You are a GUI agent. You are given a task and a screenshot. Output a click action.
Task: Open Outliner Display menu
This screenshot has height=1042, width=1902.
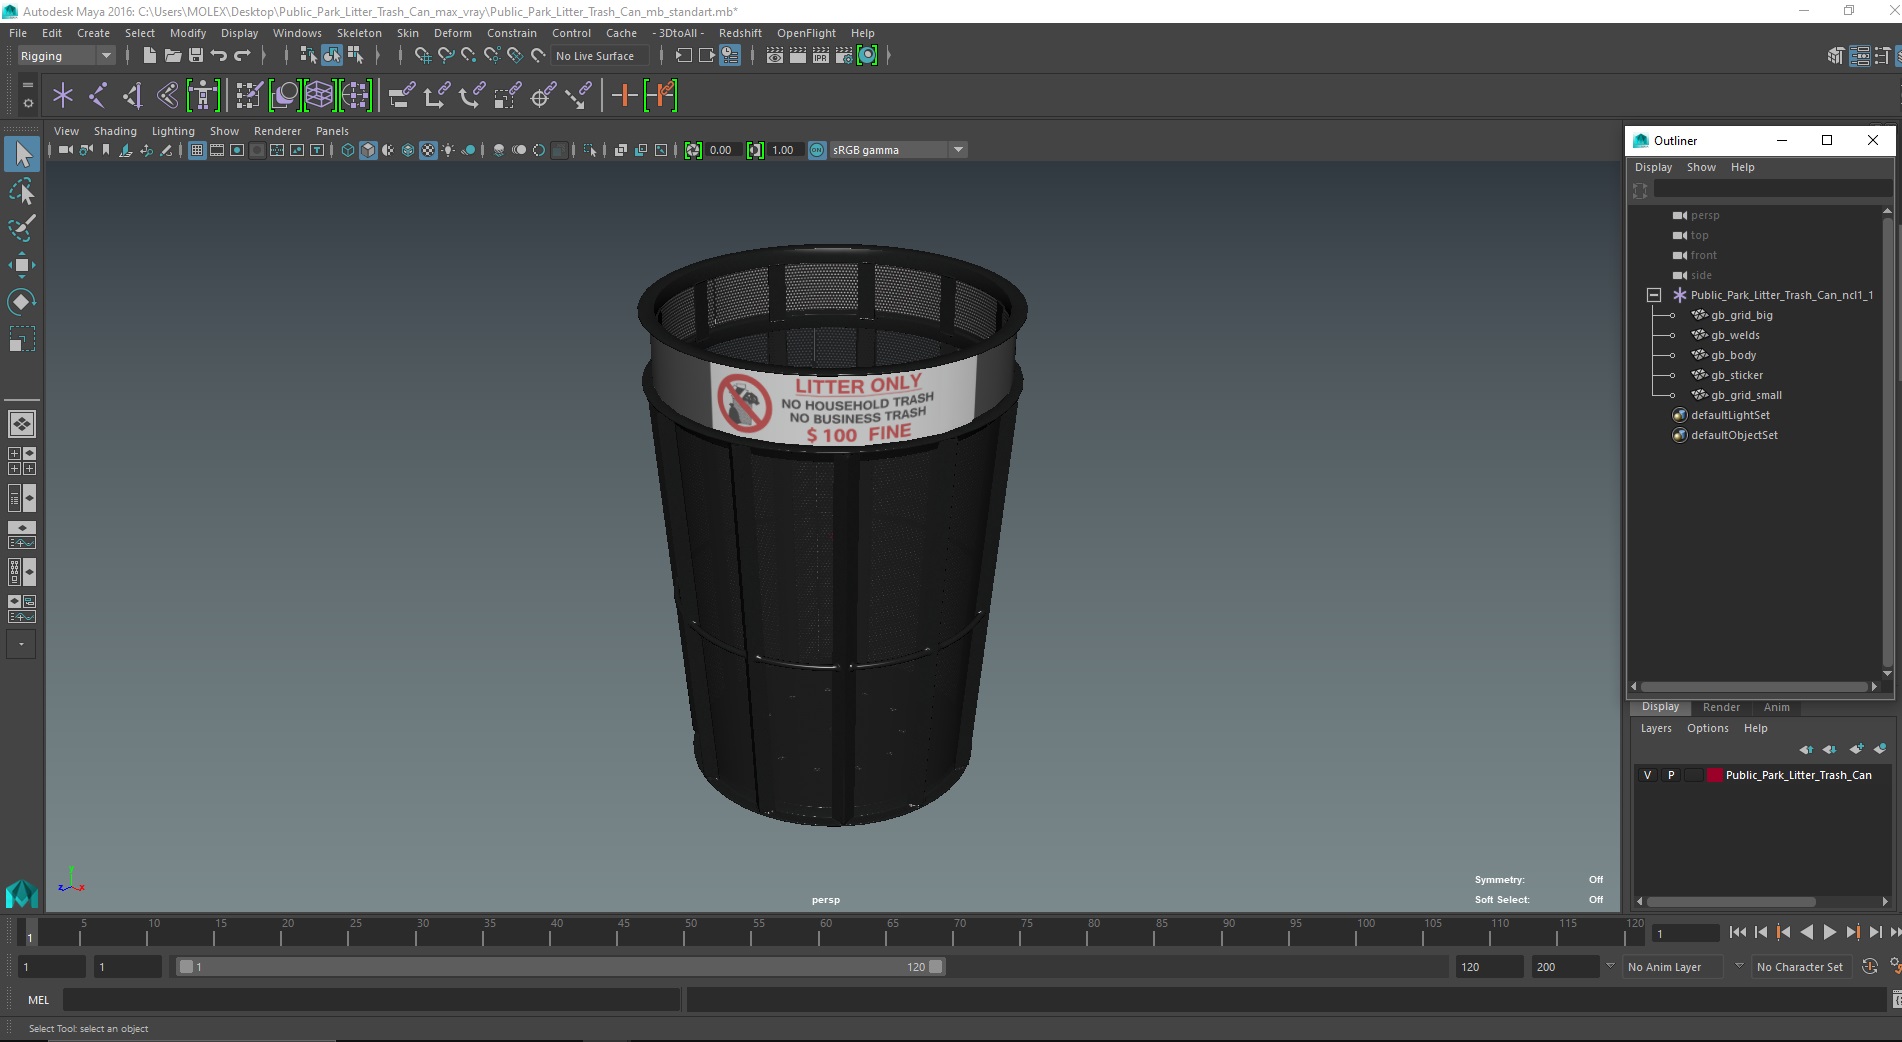(1653, 167)
